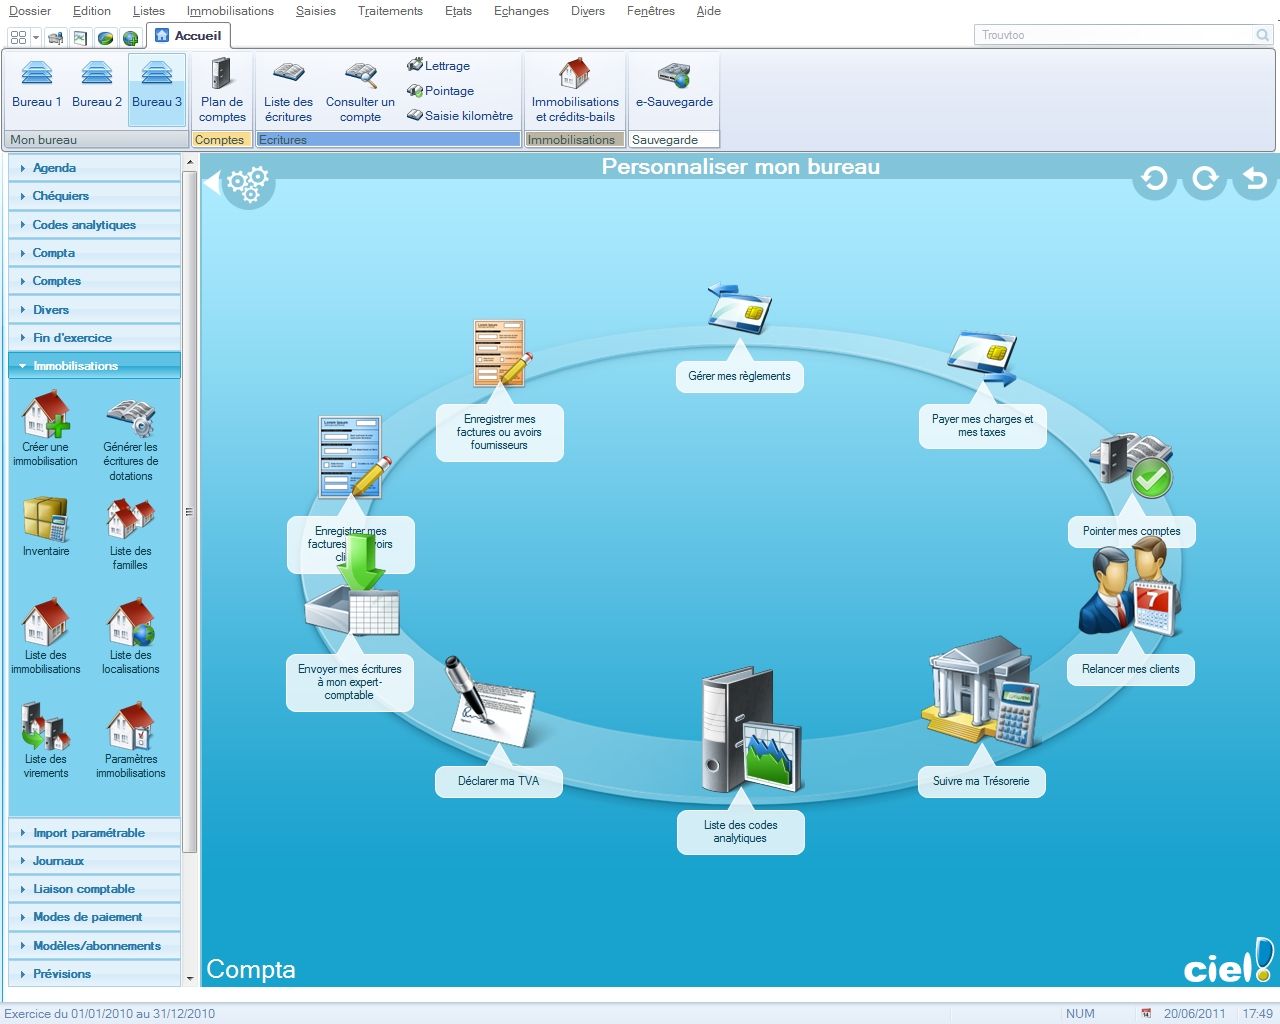Expand the Journaux sidebar section
1280x1024 pixels.
[x=58, y=861]
